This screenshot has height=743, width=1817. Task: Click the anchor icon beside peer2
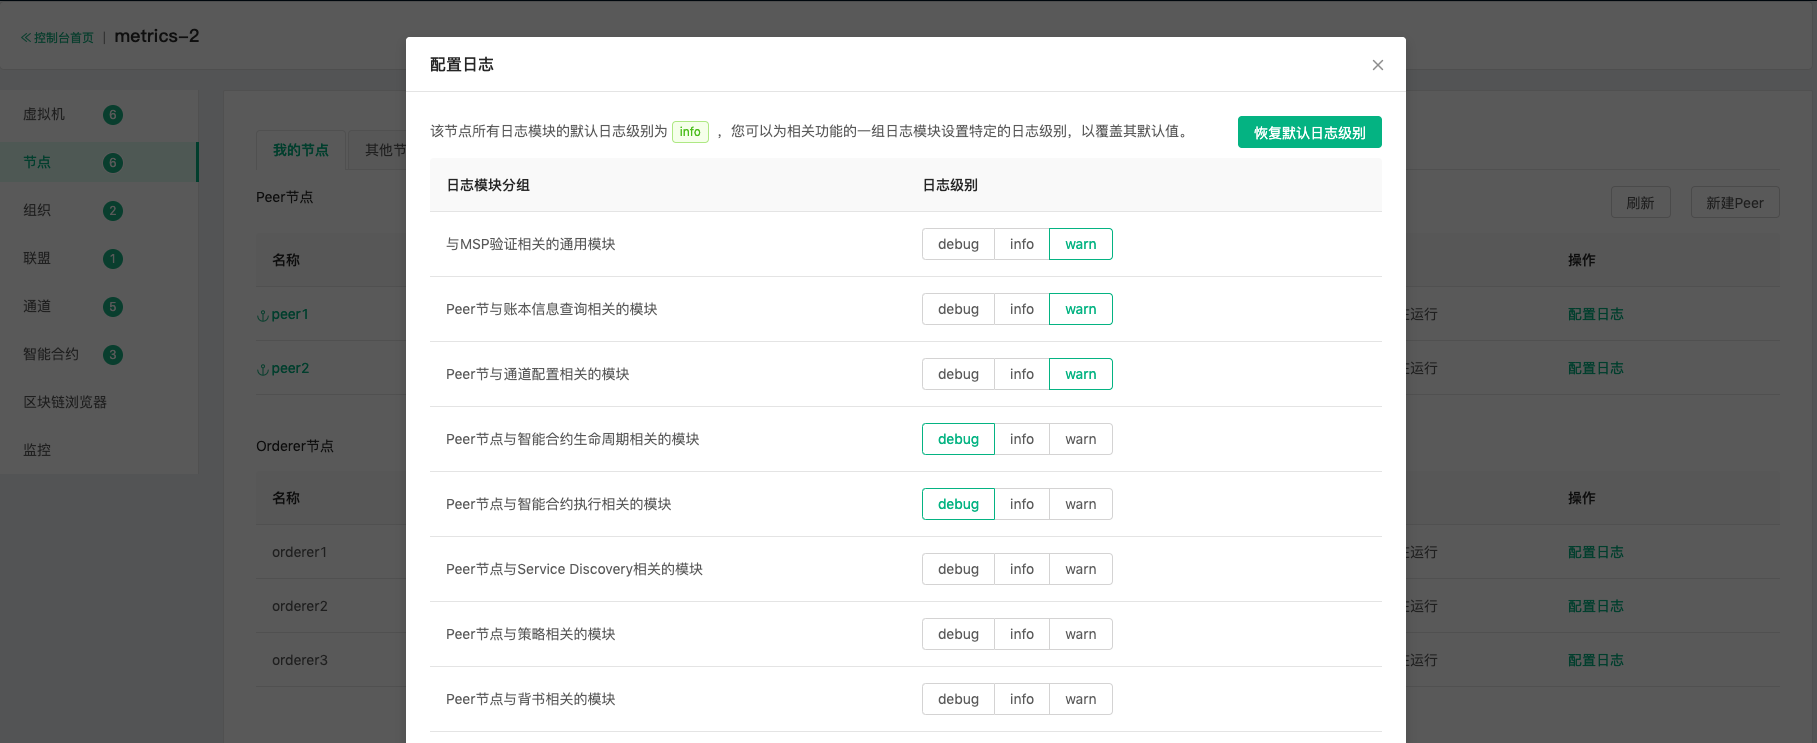pyautogui.click(x=263, y=369)
